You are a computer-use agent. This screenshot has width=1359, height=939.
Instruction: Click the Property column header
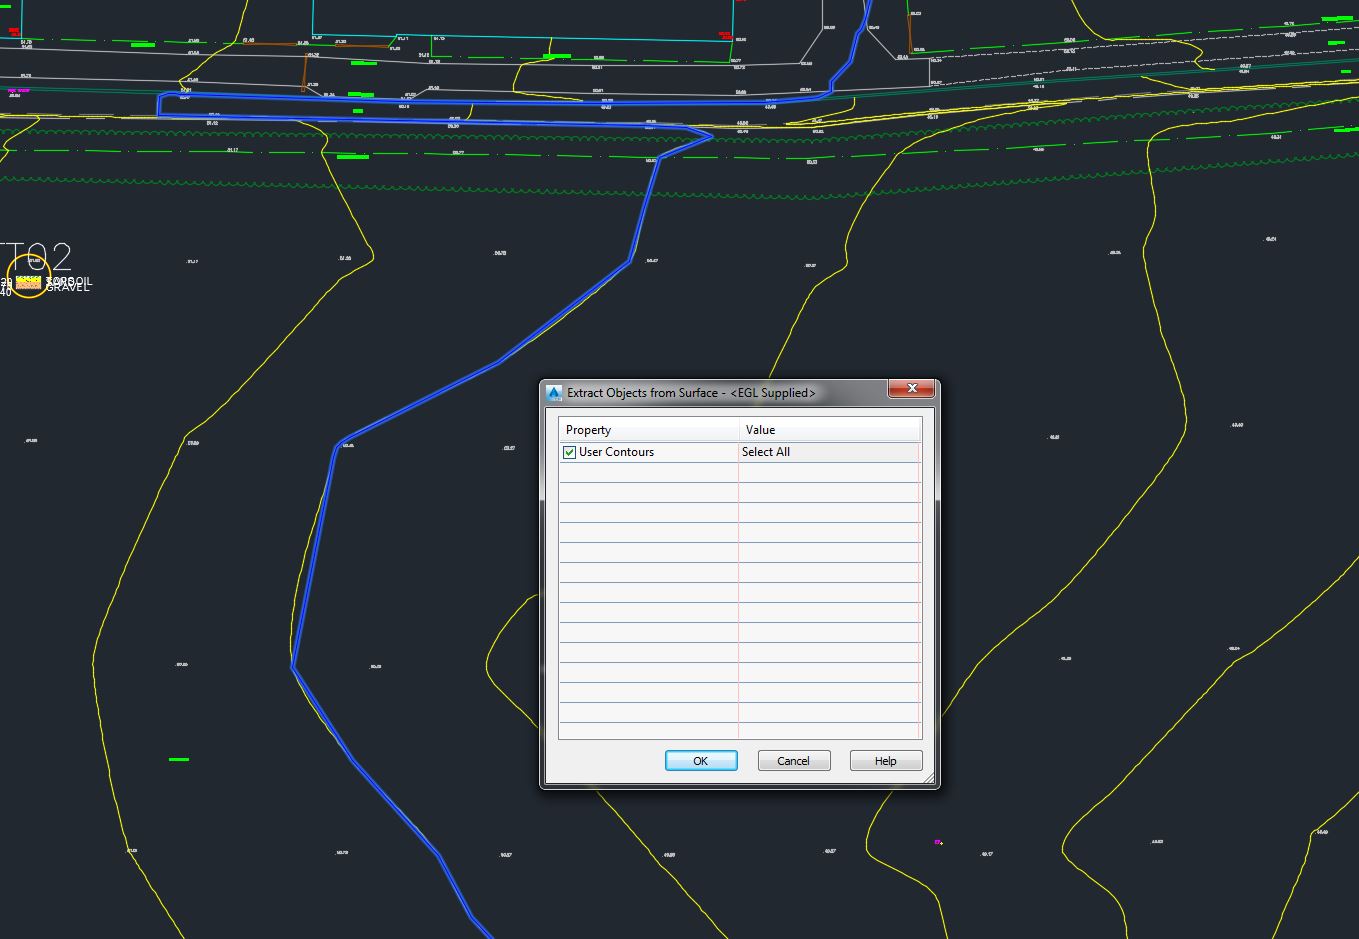pos(588,429)
